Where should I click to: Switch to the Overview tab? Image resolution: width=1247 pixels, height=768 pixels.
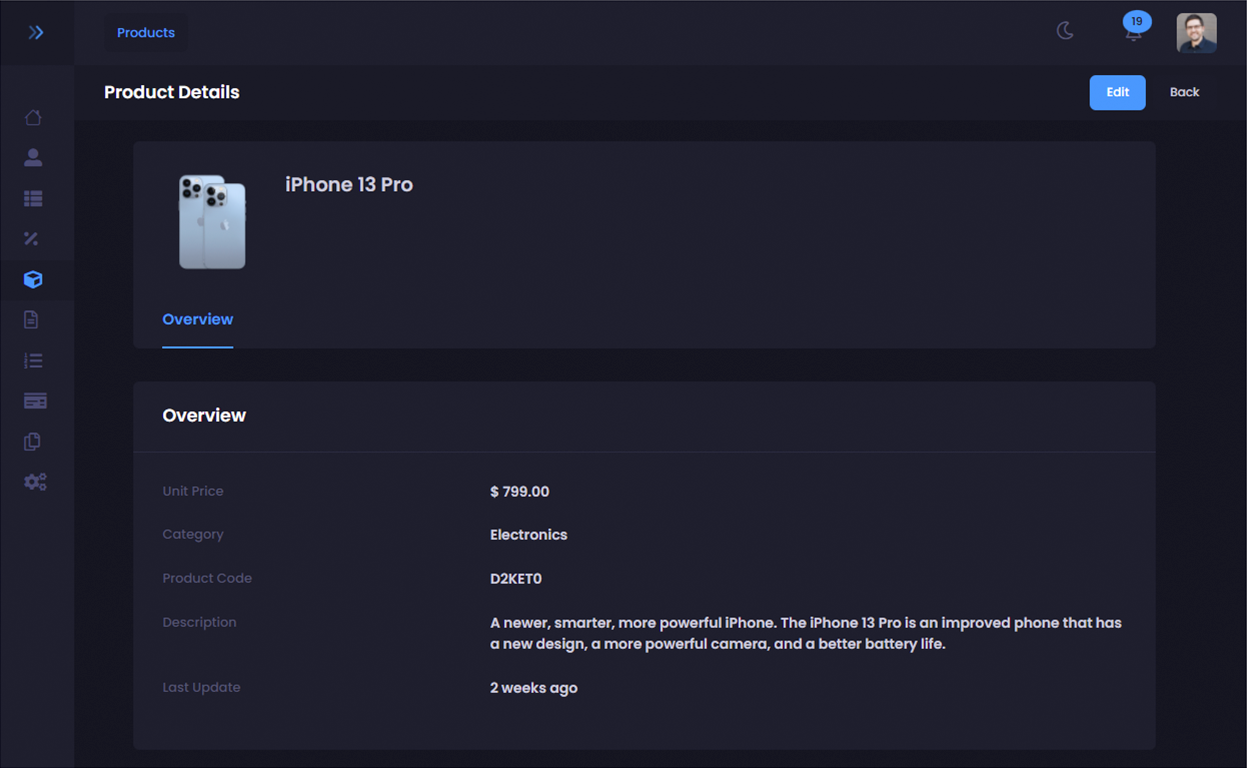(x=197, y=319)
